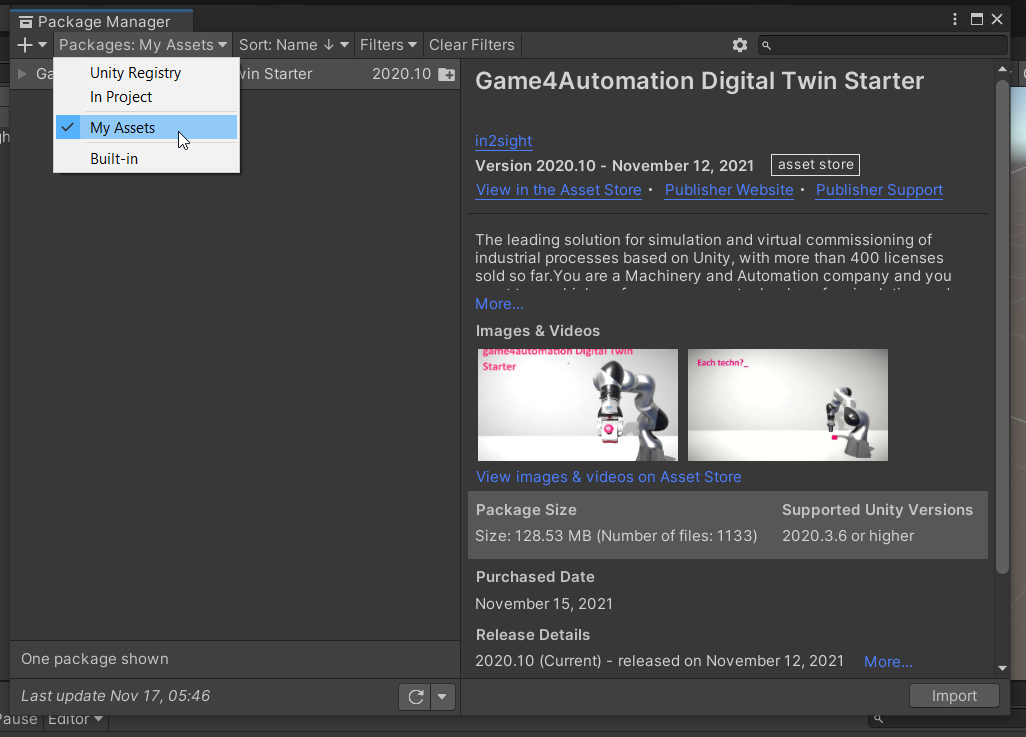Click the Import button
Image resolution: width=1026 pixels, height=737 pixels.
tap(954, 696)
